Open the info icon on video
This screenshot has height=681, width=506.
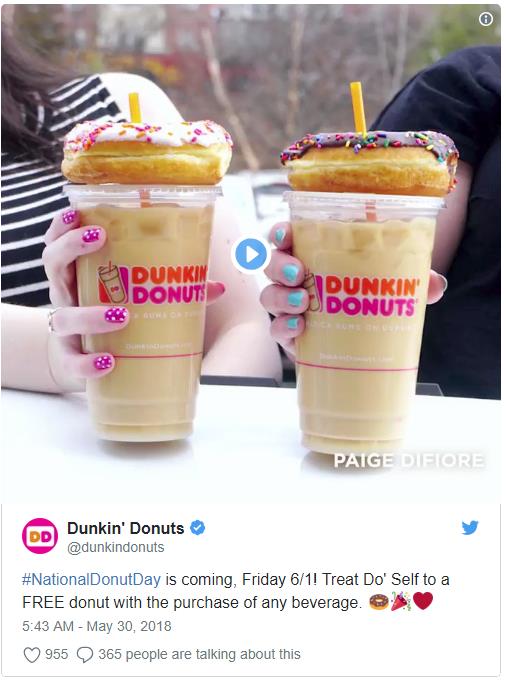[x=486, y=19]
